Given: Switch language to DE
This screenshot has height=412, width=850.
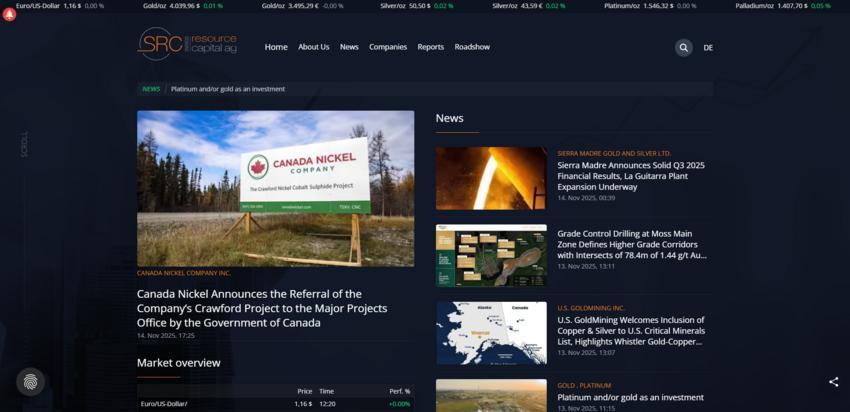Looking at the screenshot, I should point(708,48).
